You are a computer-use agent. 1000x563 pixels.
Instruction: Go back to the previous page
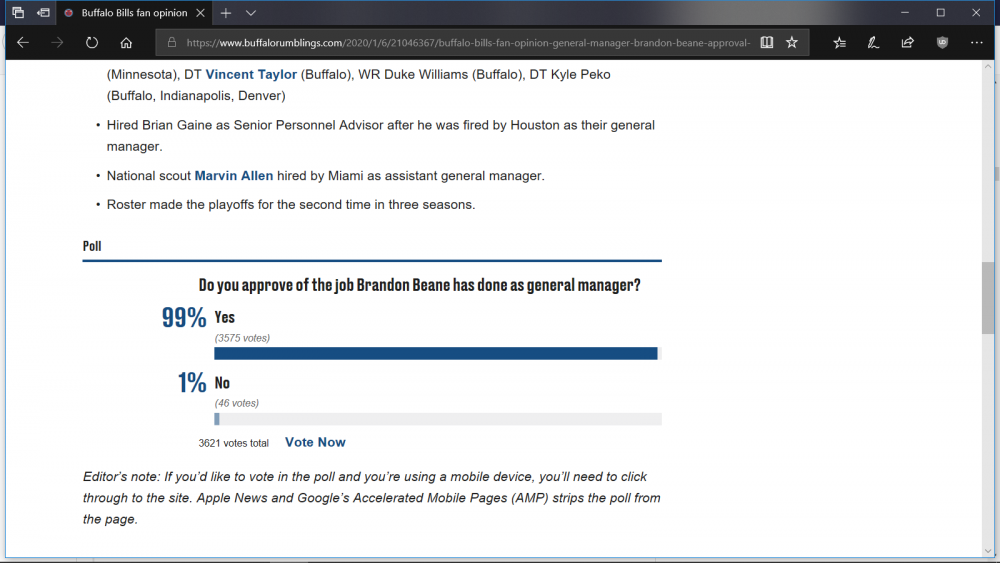click(x=23, y=43)
